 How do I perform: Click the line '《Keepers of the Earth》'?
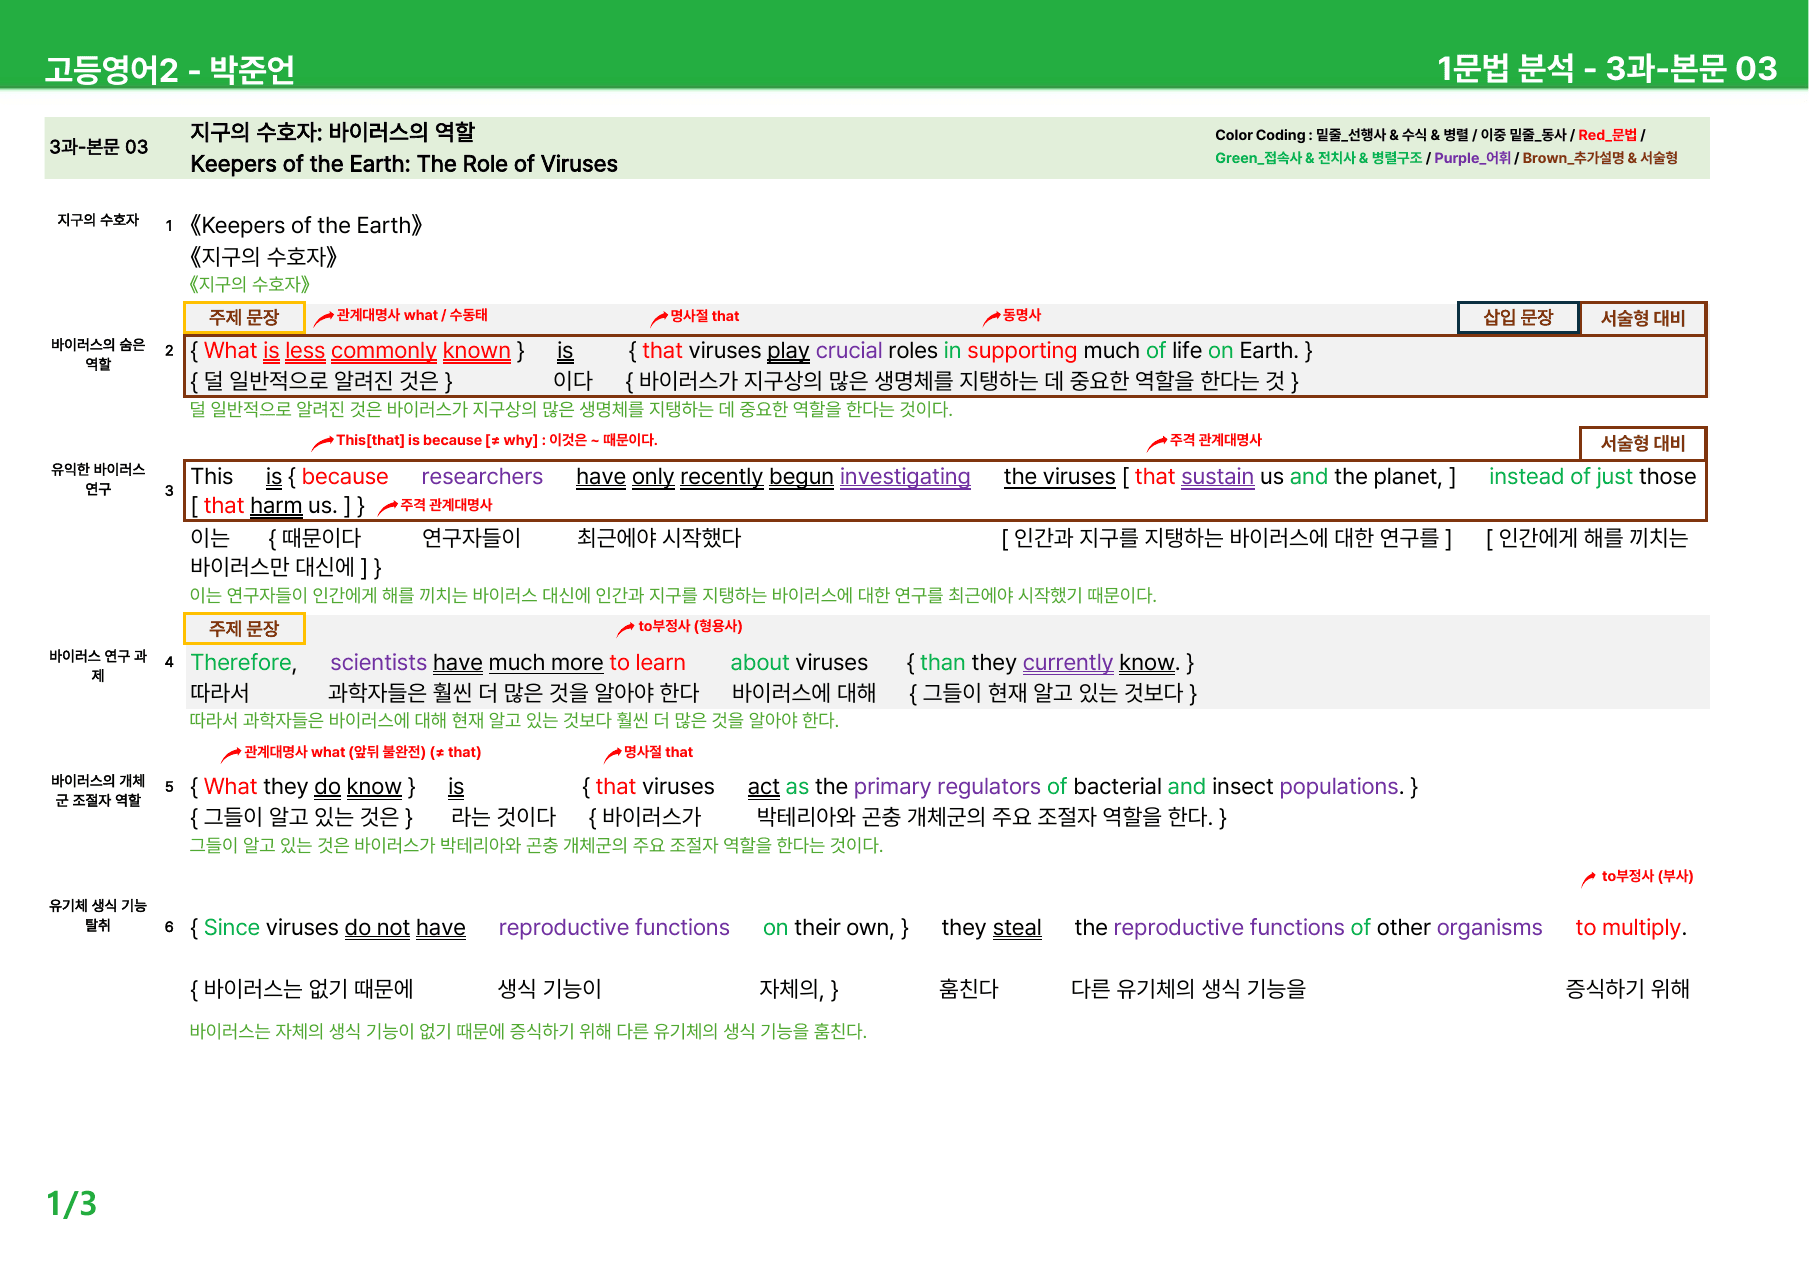[306, 225]
